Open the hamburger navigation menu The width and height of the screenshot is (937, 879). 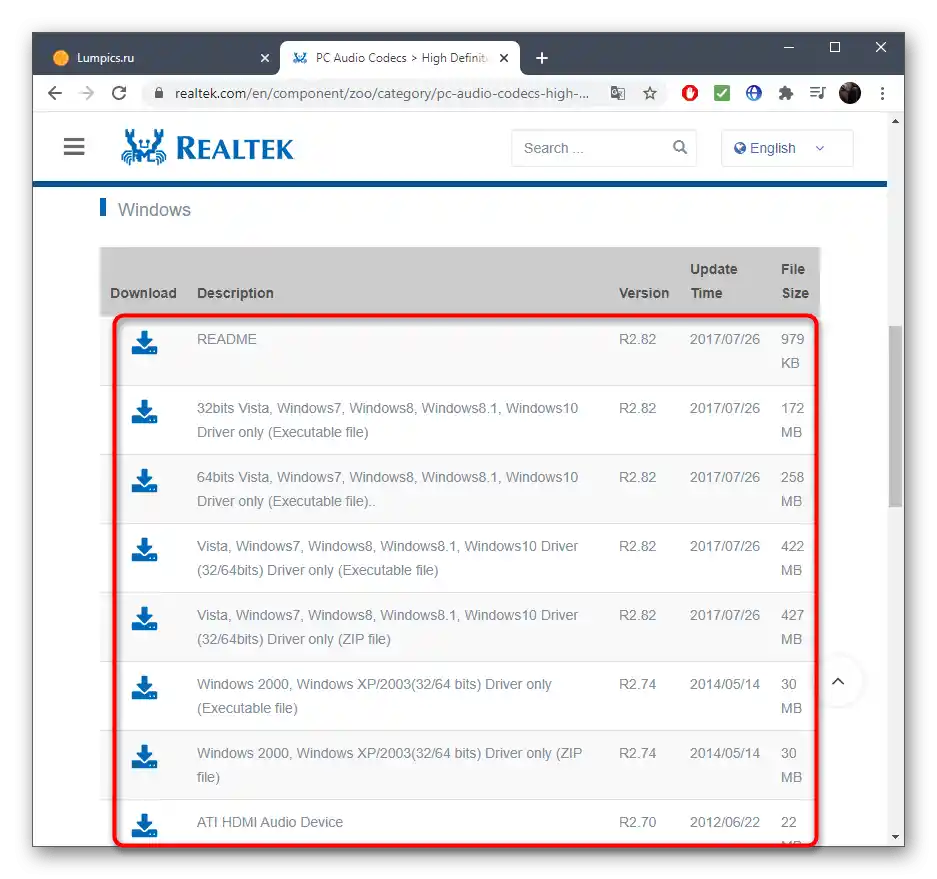click(74, 146)
